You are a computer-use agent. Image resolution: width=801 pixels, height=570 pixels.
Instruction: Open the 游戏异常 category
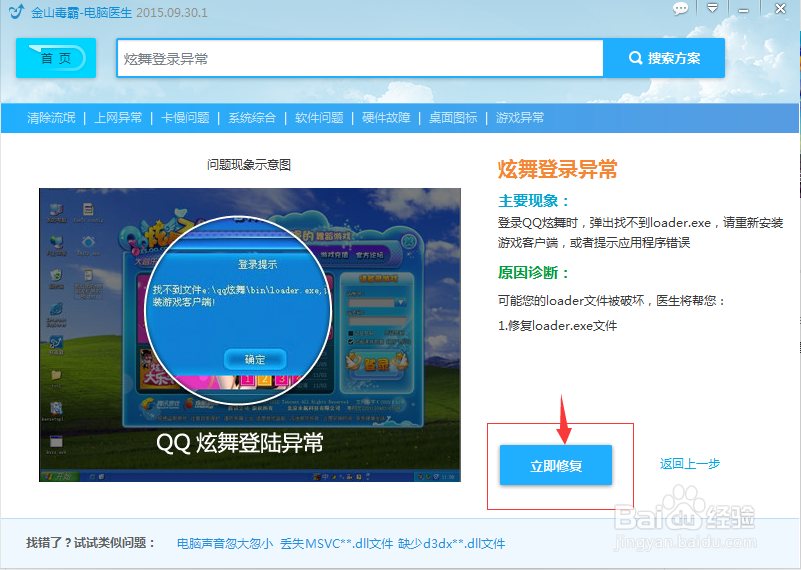coord(520,118)
